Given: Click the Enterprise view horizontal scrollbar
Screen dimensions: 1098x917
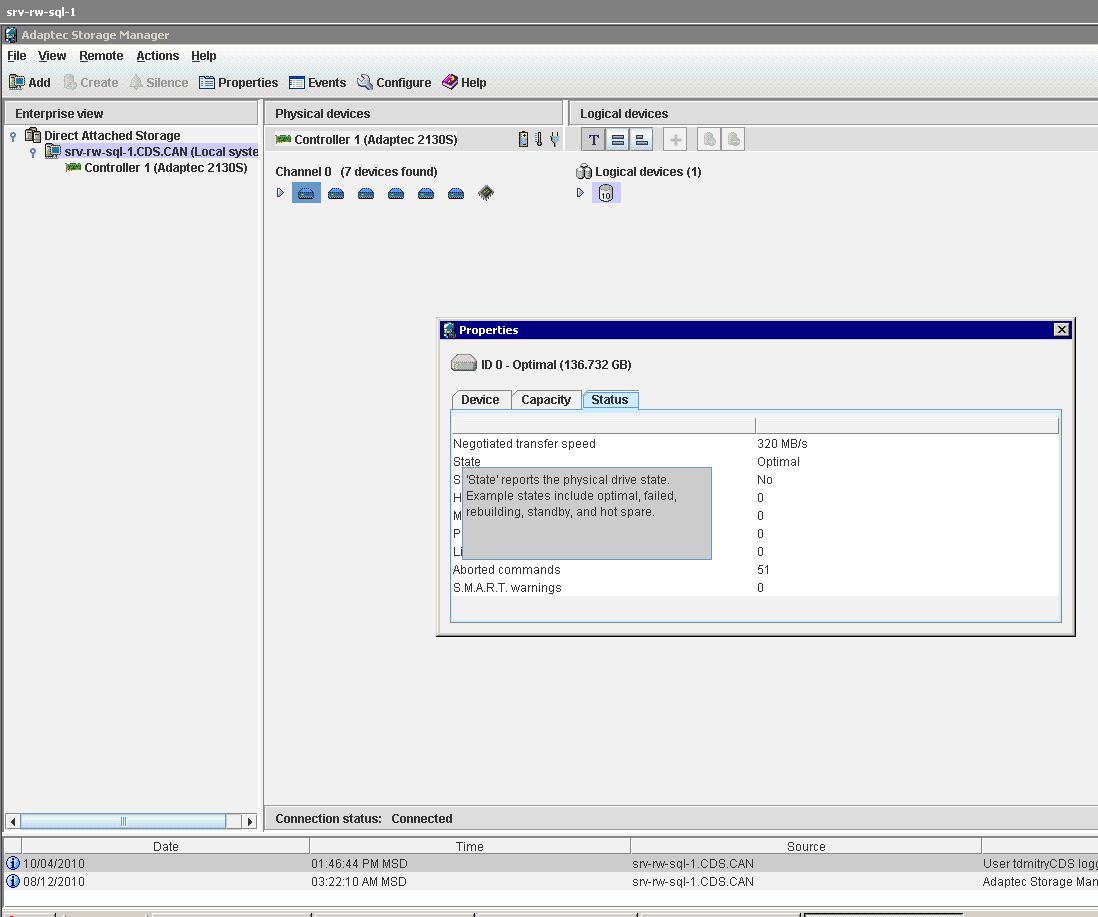Looking at the screenshot, I should click(x=131, y=821).
